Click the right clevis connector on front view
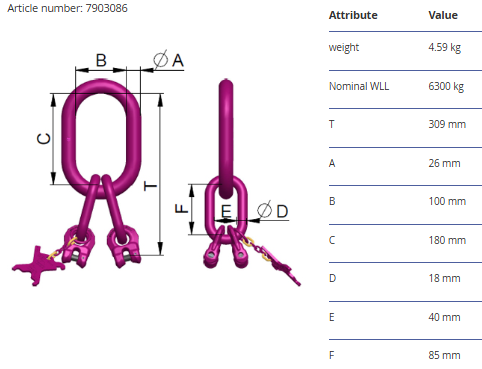The image size is (482, 369). (x=124, y=246)
